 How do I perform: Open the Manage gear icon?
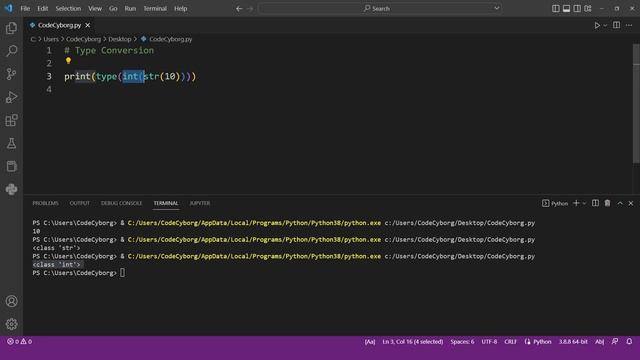click(x=11, y=324)
